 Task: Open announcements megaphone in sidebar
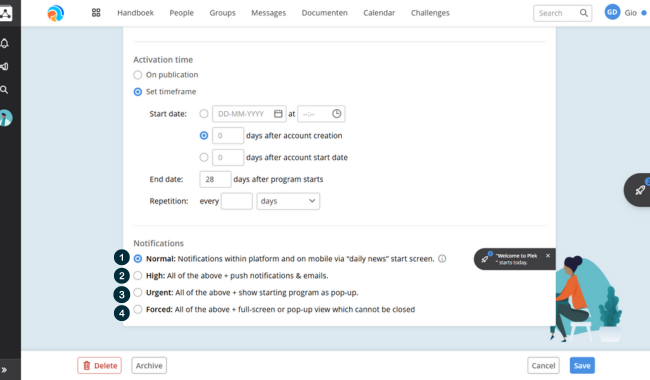point(5,66)
